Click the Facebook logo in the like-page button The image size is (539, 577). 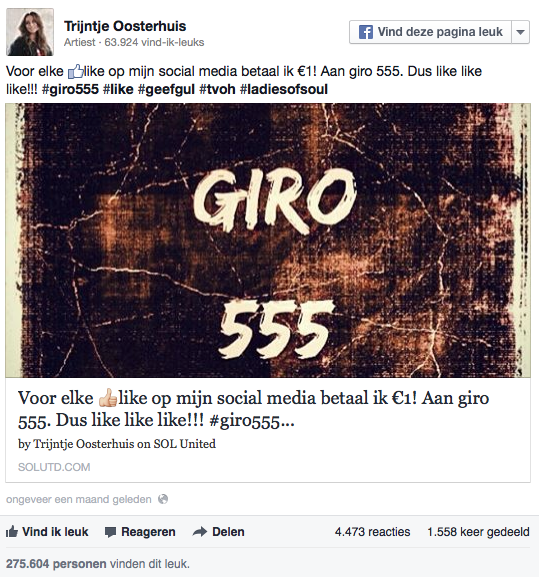coord(366,32)
